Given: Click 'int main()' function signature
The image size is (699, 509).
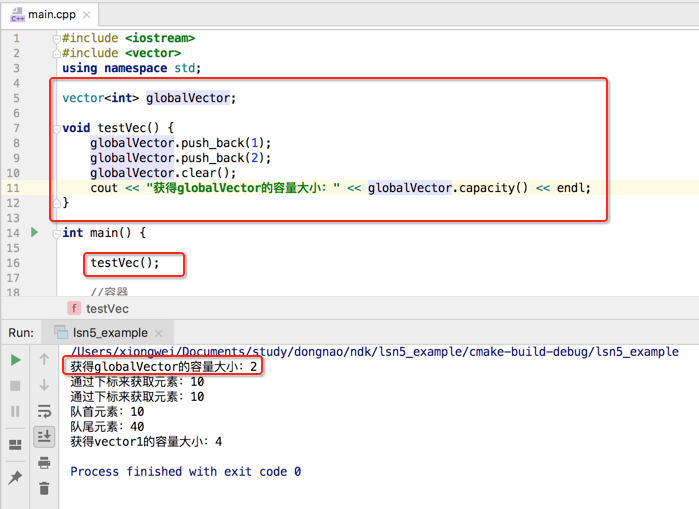Looking at the screenshot, I should point(97,233).
